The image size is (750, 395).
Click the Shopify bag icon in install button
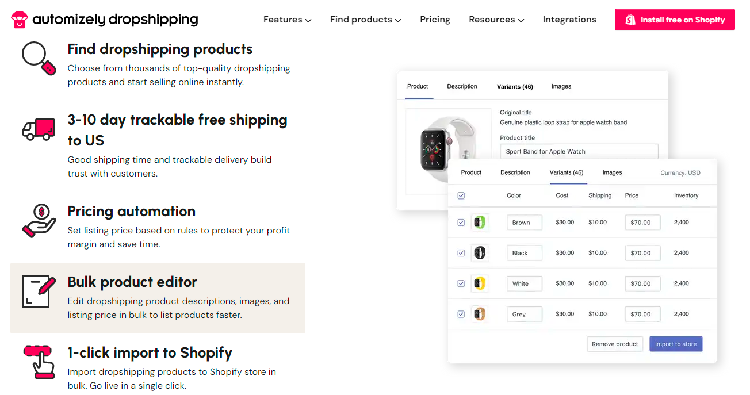(x=630, y=20)
